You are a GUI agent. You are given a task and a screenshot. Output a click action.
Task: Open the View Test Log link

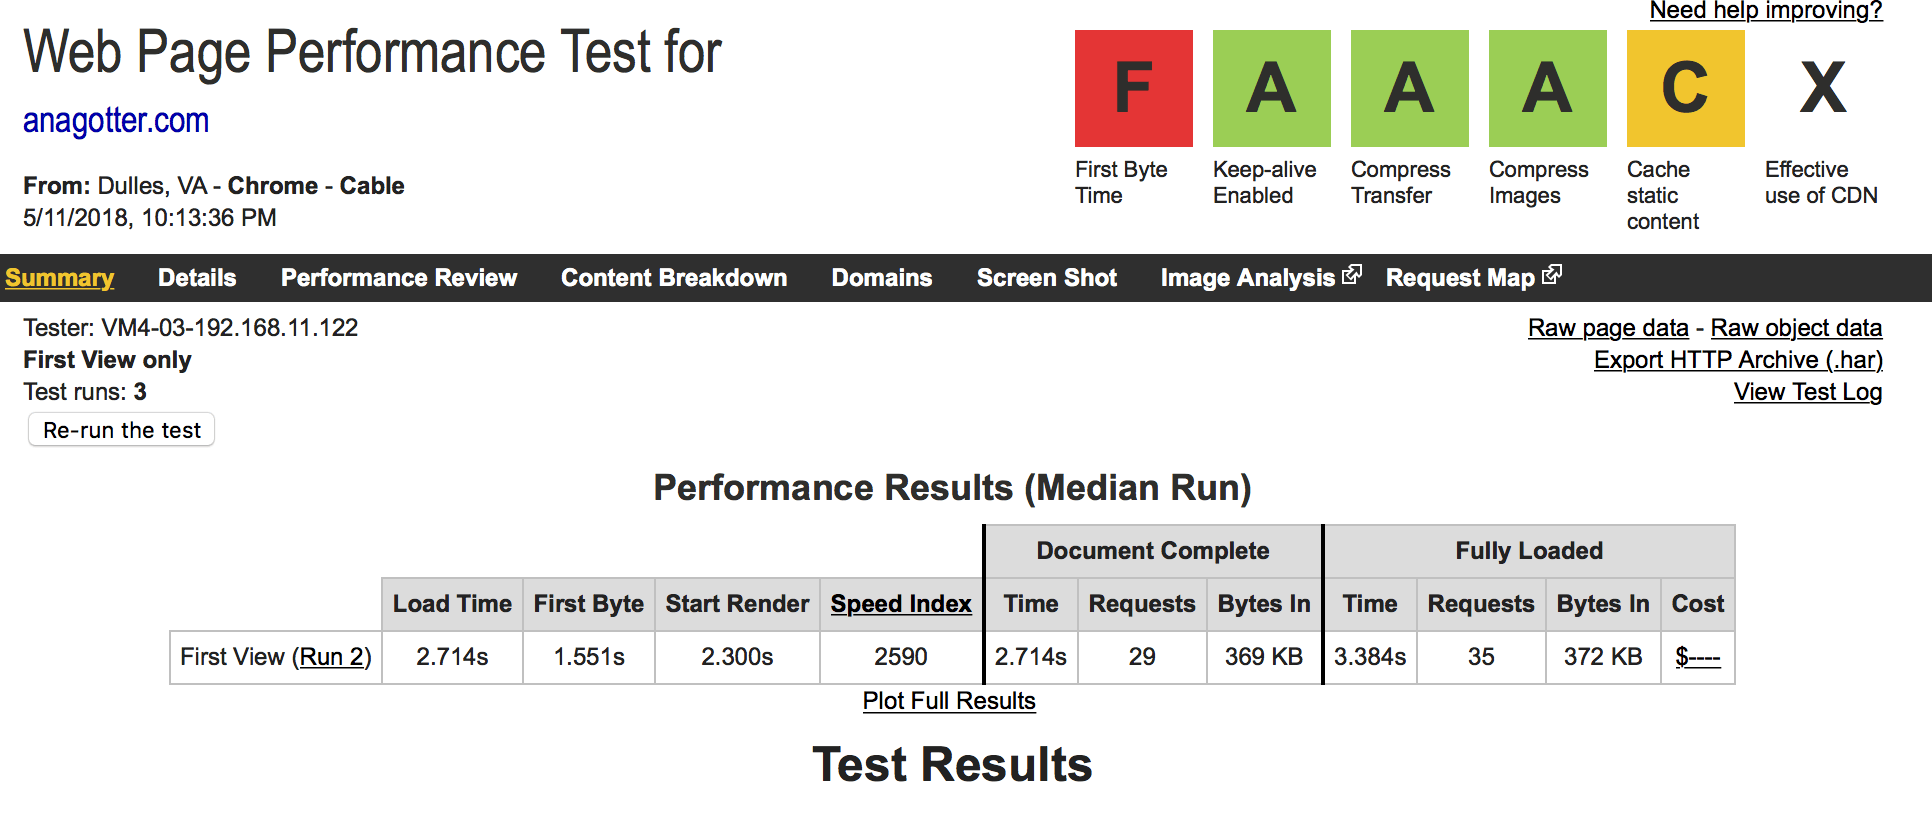coord(1808,392)
